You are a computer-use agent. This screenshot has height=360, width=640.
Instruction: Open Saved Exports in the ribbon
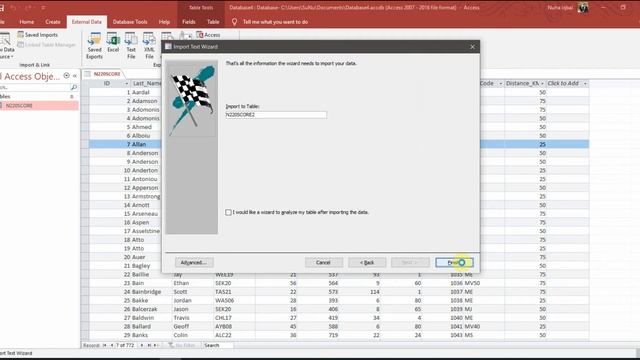[x=94, y=46]
